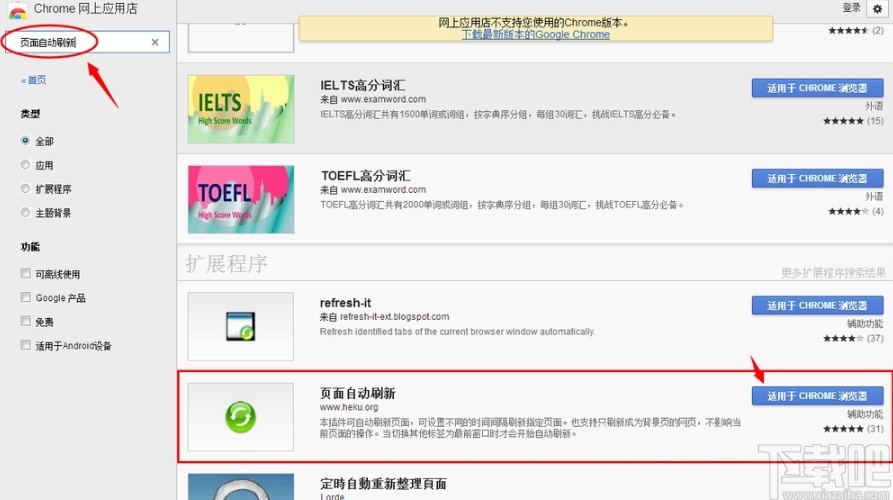Click www.heku.org source text
The image size is (893, 500).
349,407
